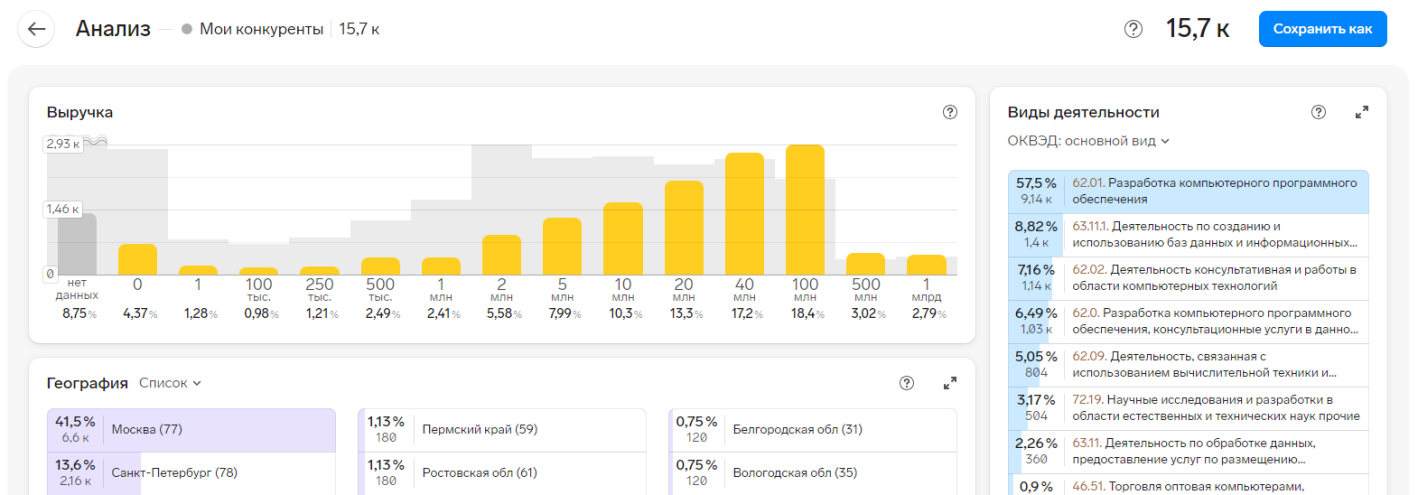Expand Виды деятельности panel to fullscreen
The height and width of the screenshot is (495, 1418).
click(x=1361, y=112)
